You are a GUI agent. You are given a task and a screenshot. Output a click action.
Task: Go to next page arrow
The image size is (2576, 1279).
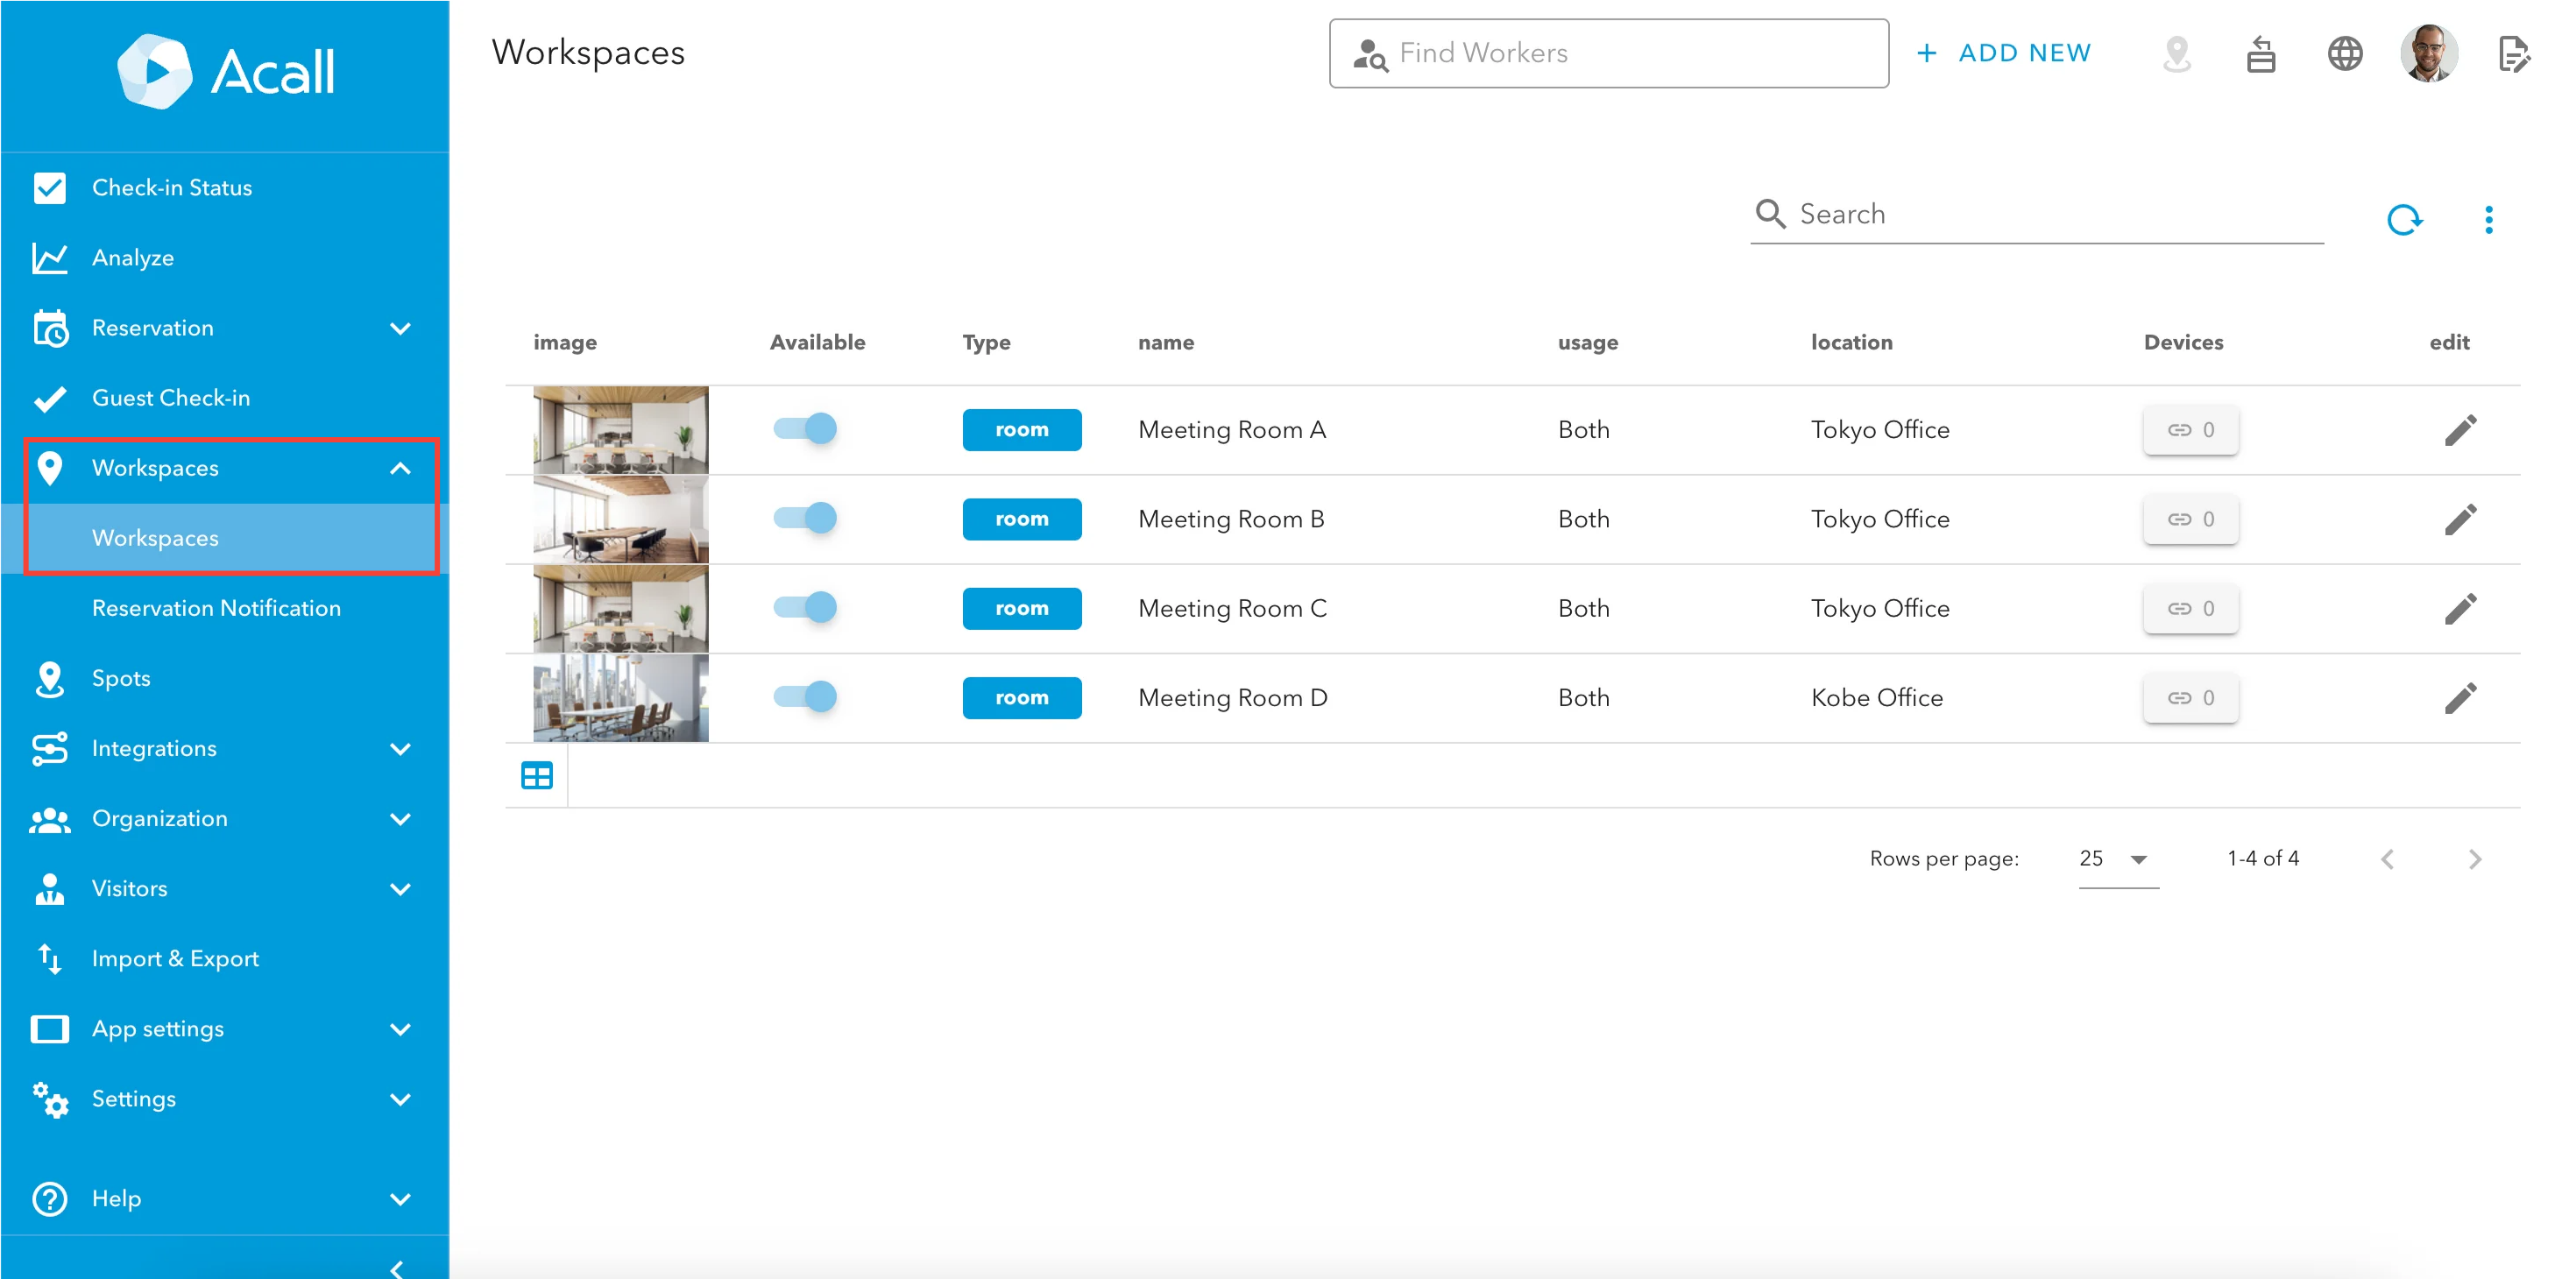pyautogui.click(x=2474, y=859)
